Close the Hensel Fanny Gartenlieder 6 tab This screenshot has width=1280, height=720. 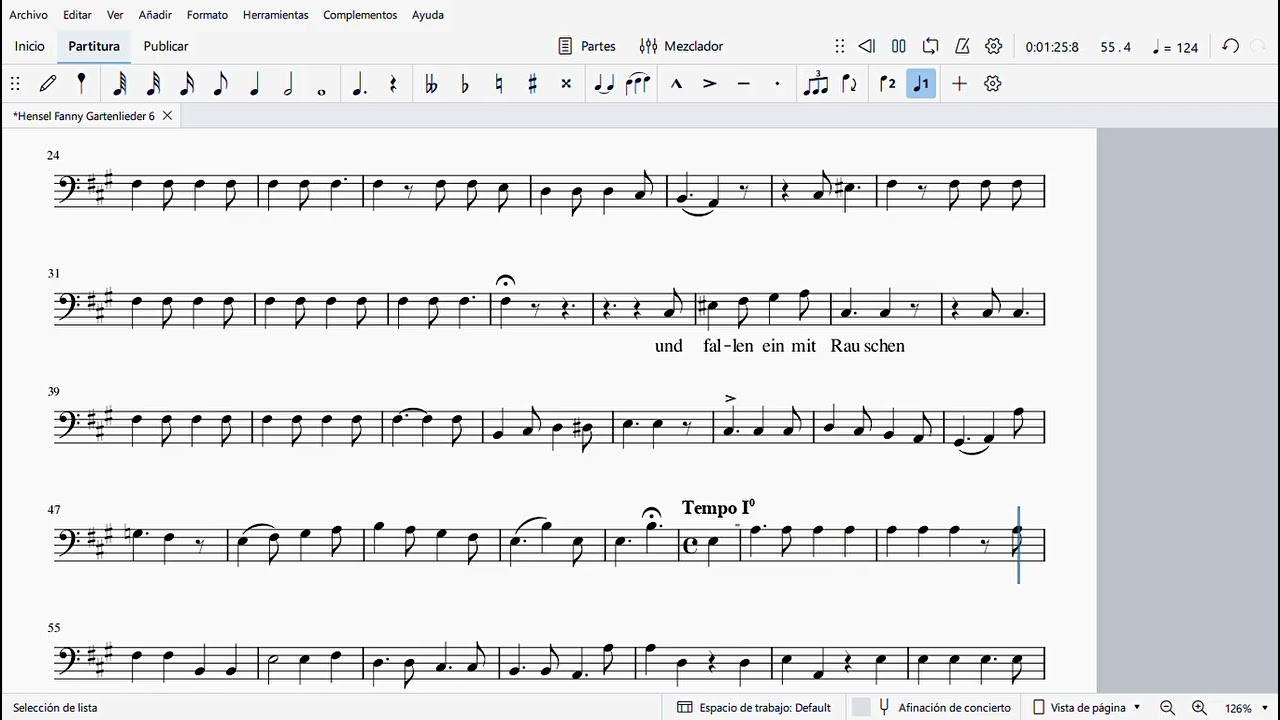[x=167, y=116]
